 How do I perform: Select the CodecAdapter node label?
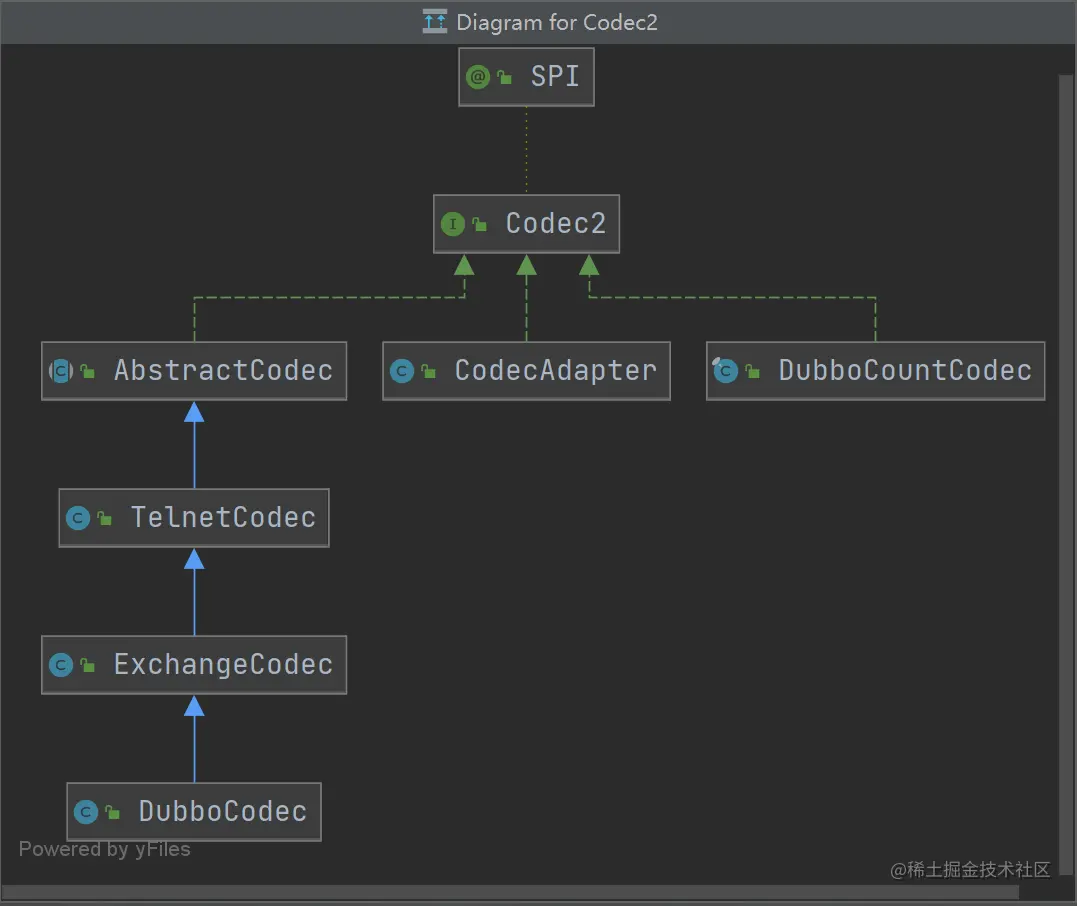pyautogui.click(x=555, y=371)
